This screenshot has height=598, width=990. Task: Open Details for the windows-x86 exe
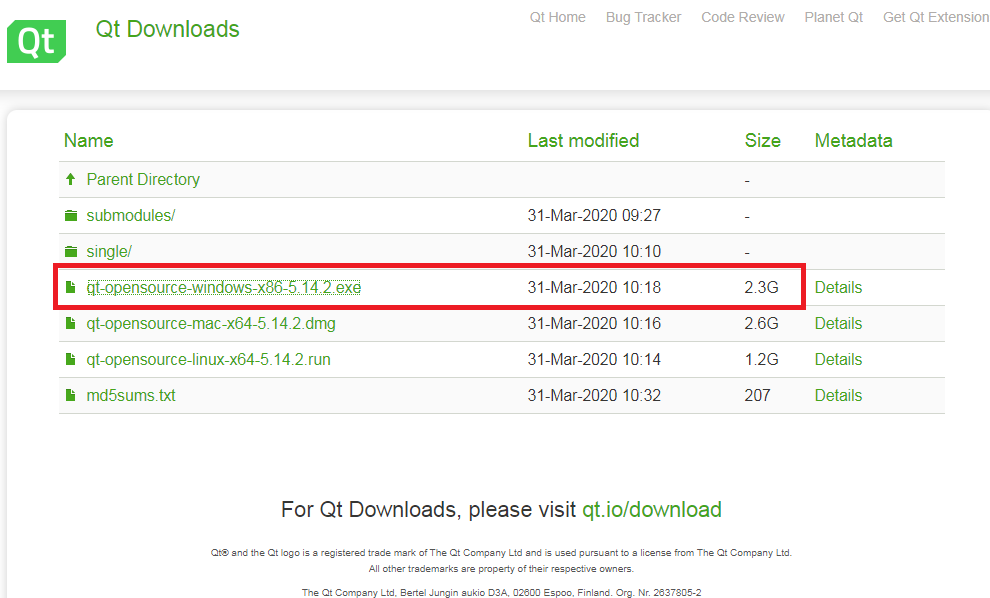click(838, 287)
